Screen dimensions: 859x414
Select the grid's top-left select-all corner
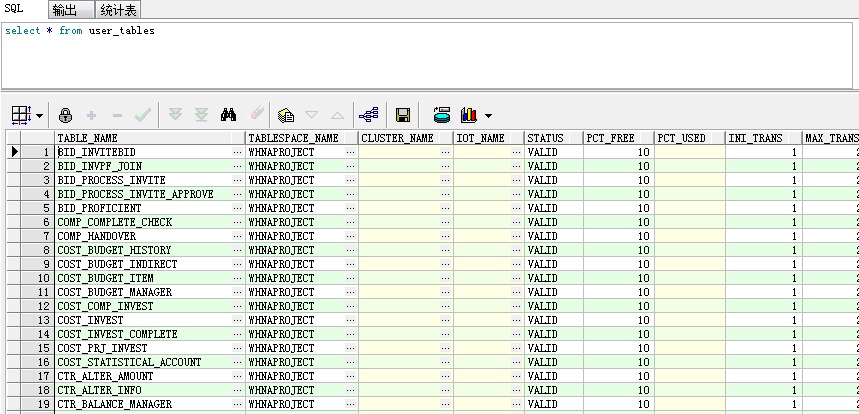(13, 138)
